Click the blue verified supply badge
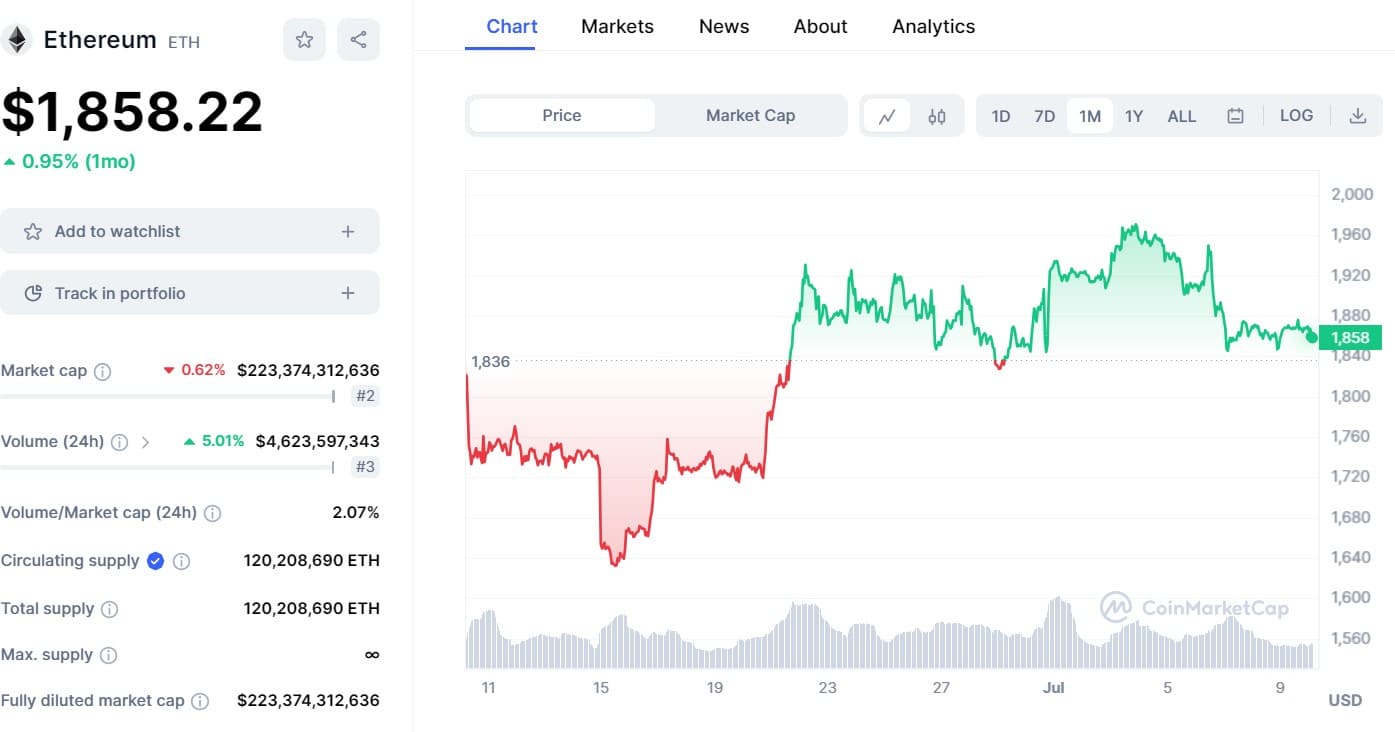The width and height of the screenshot is (1395, 732). click(x=155, y=561)
